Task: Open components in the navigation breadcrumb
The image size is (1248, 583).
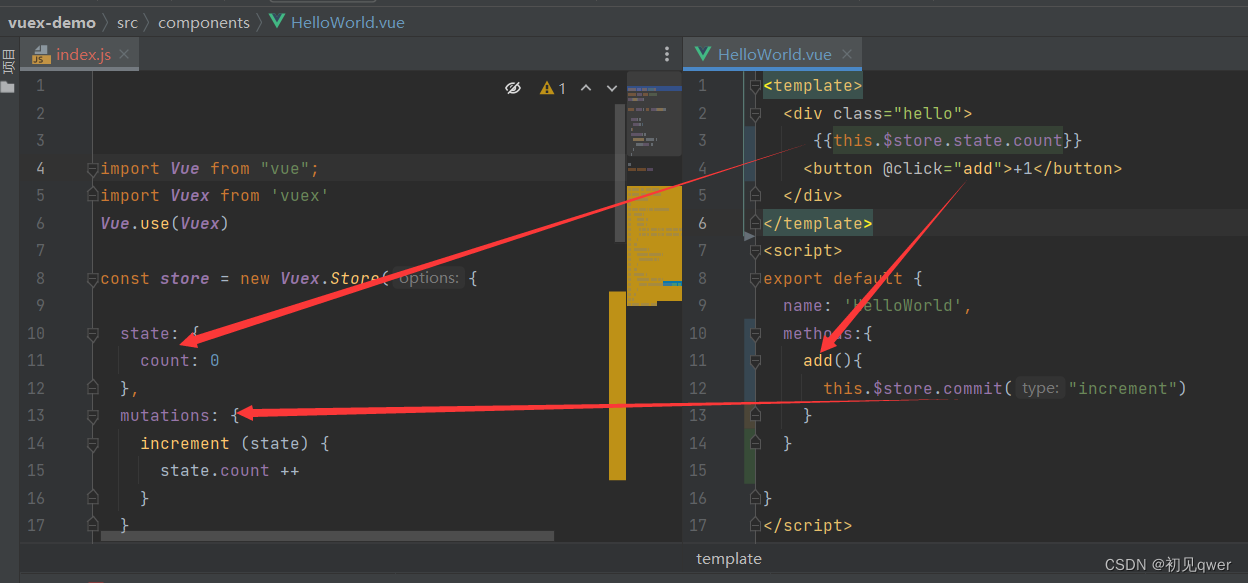Action: point(204,22)
